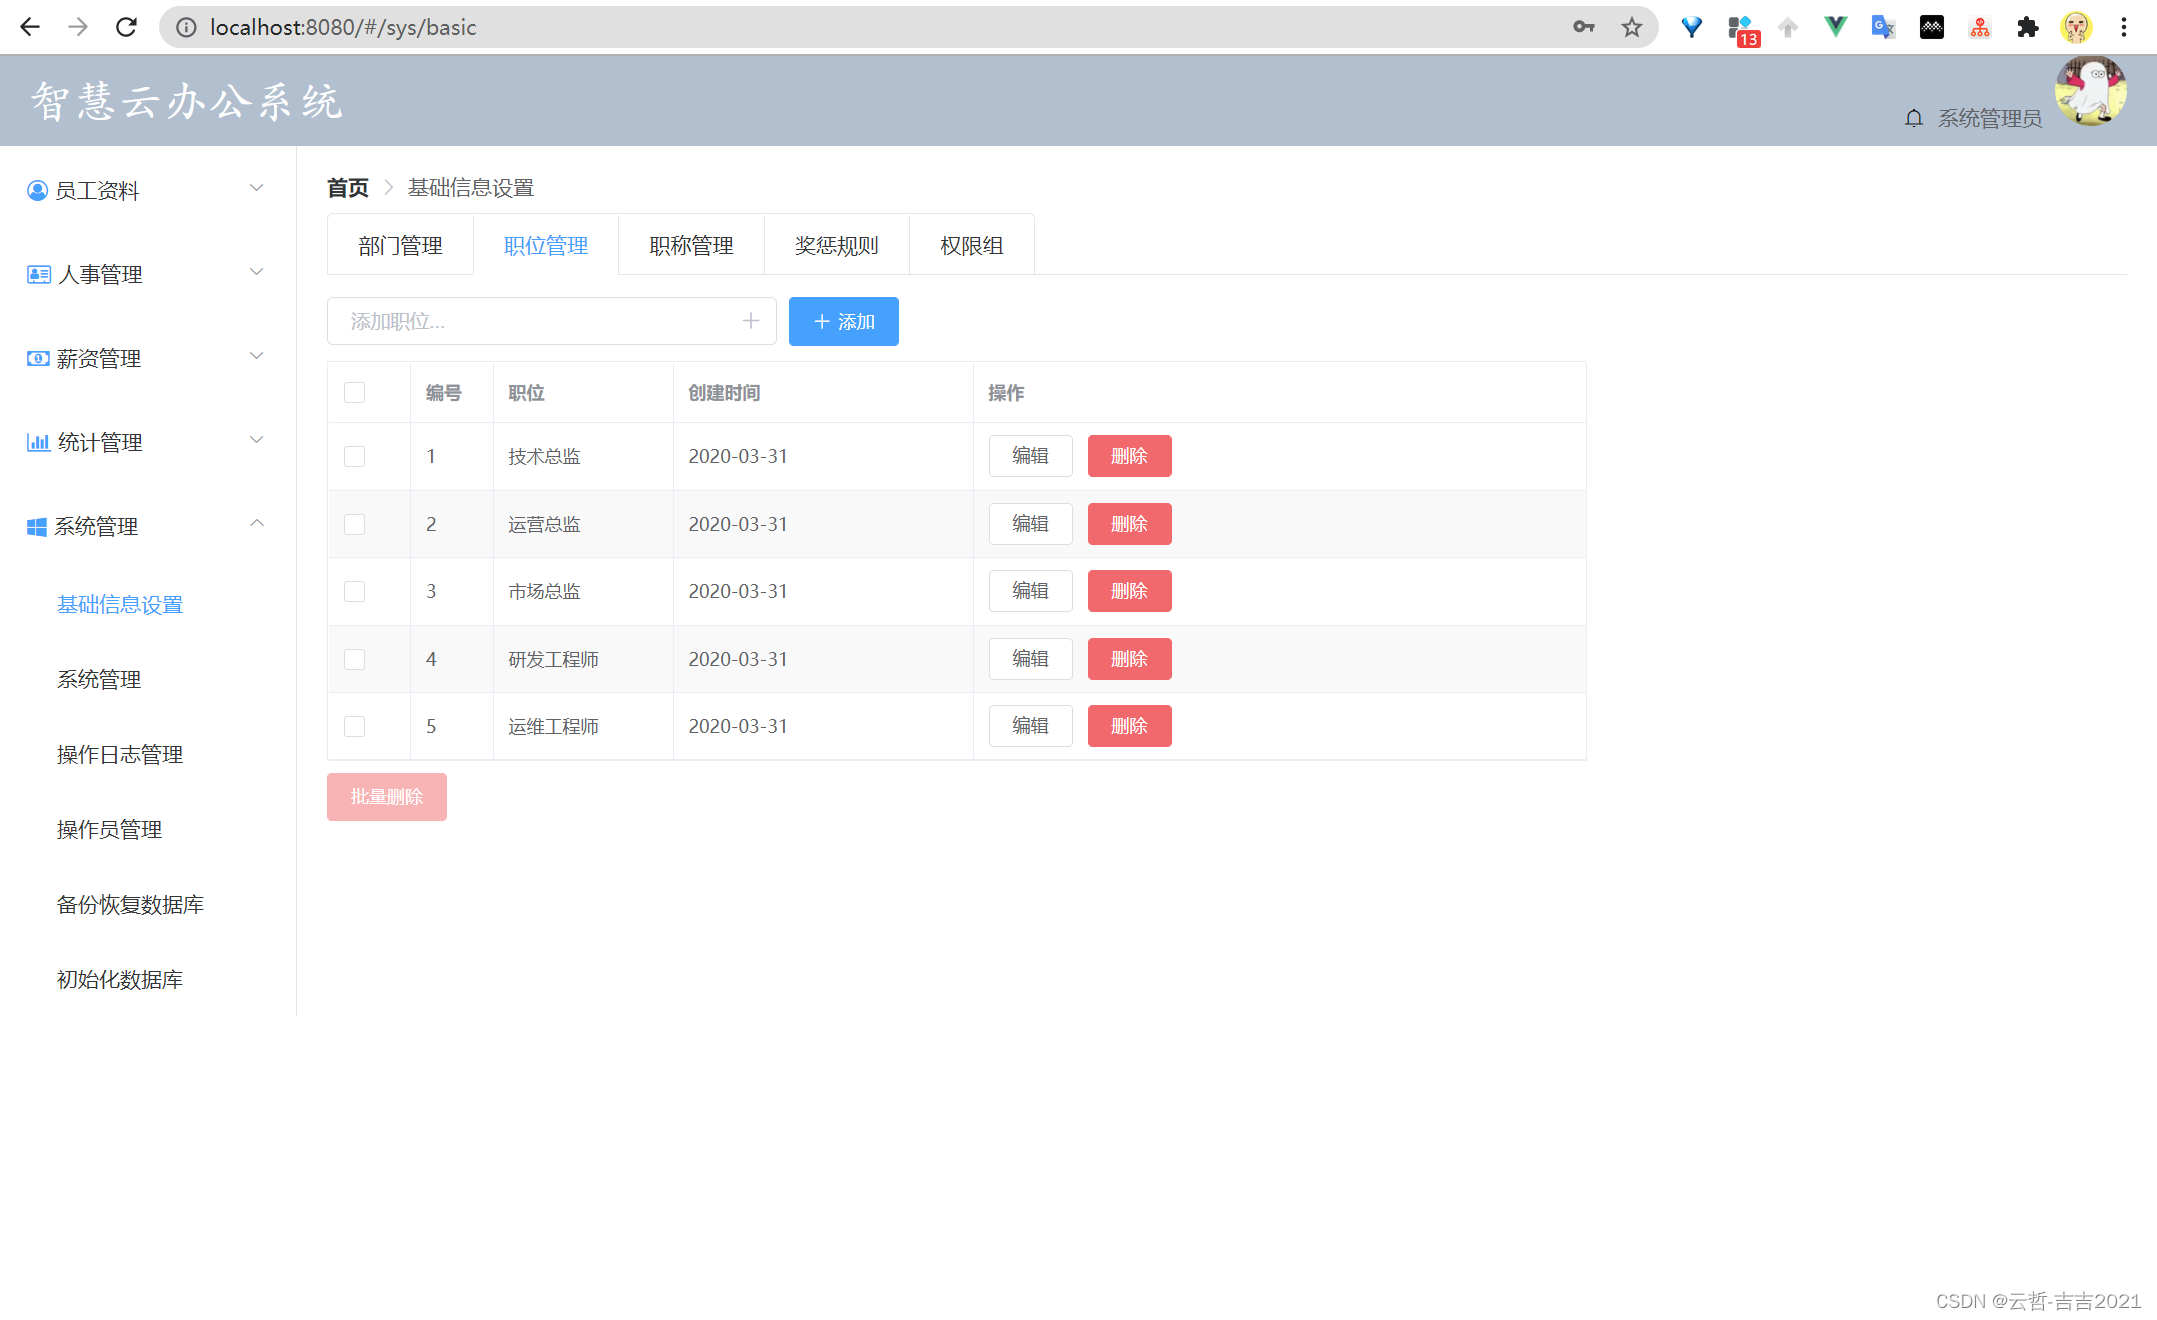Image resolution: width=2157 pixels, height=1320 pixels.
Task: Open the Google Translate extension icon
Action: click(x=1883, y=27)
